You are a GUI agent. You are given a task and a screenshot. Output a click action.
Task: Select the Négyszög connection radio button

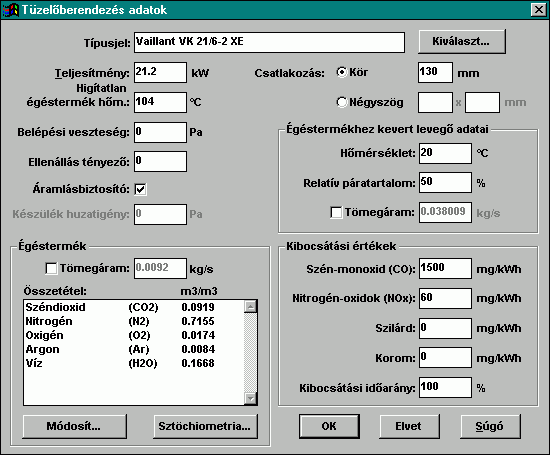coord(342,102)
